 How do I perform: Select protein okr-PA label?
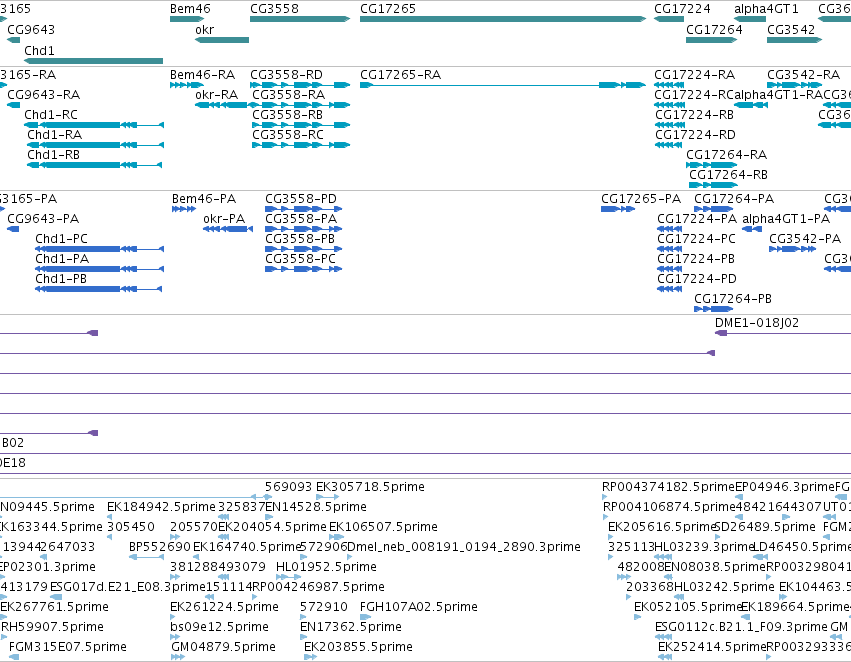(x=224, y=219)
